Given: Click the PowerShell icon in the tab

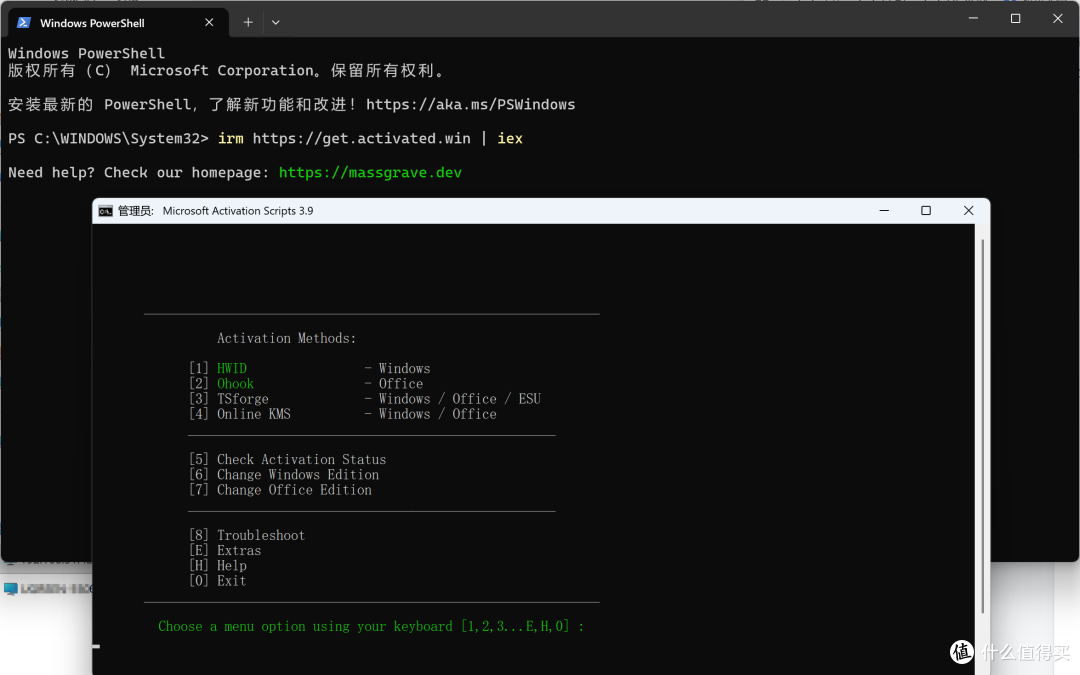Looking at the screenshot, I should pos(23,23).
